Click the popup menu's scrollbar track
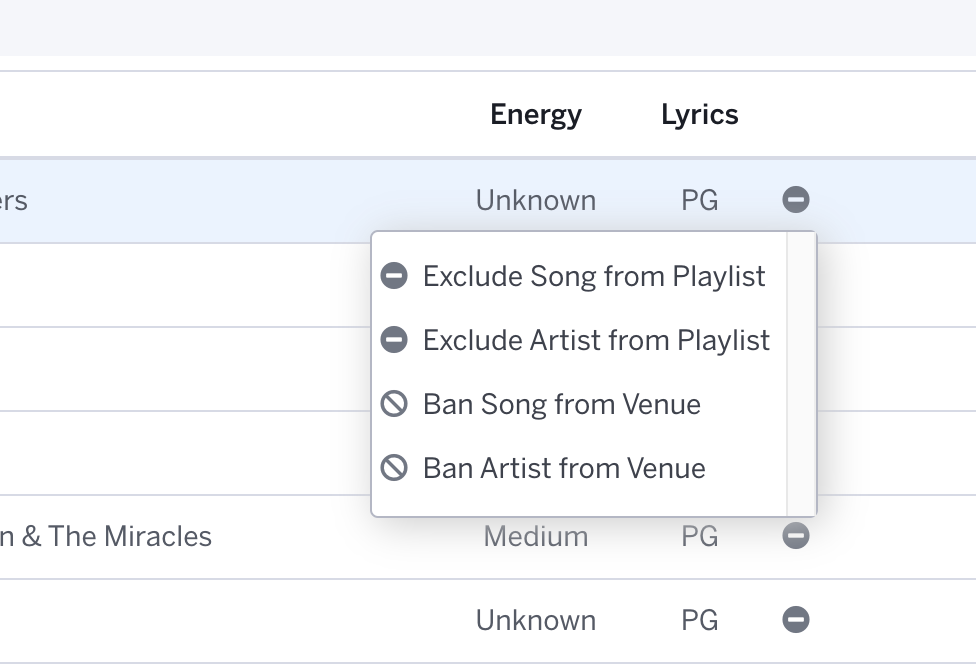976x670 pixels. (x=802, y=374)
